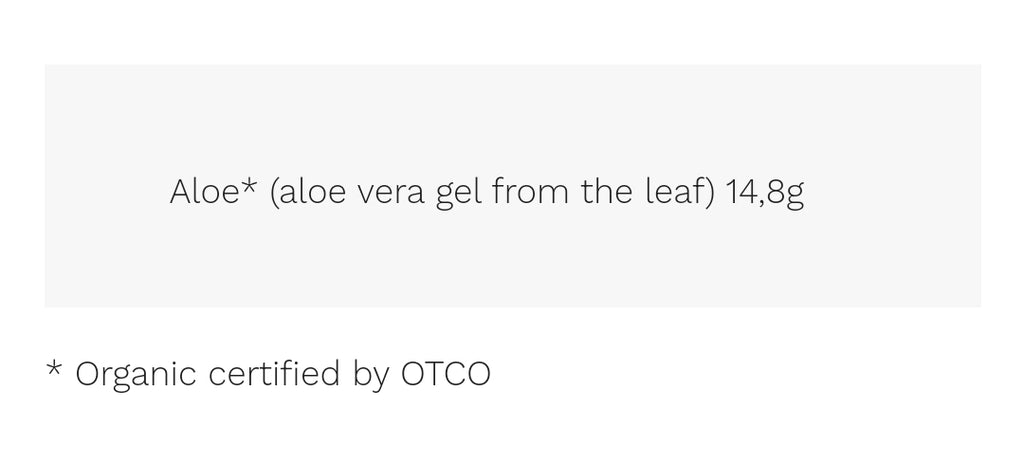Select the lowercase word "aloe" inside parentheses

coord(313,193)
